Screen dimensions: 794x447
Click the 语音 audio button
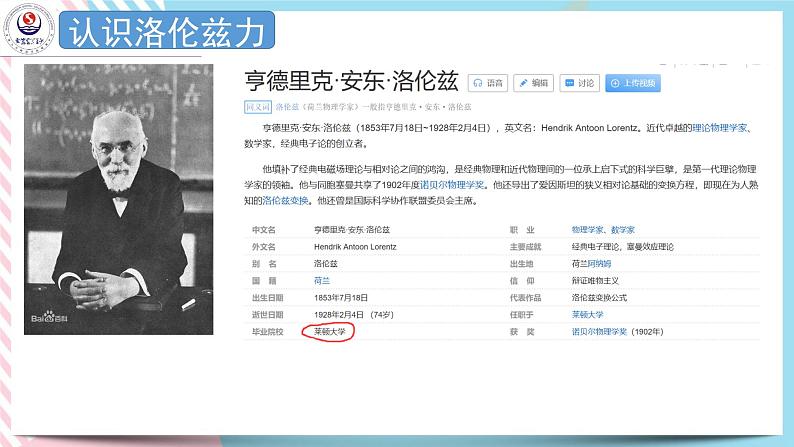490,83
